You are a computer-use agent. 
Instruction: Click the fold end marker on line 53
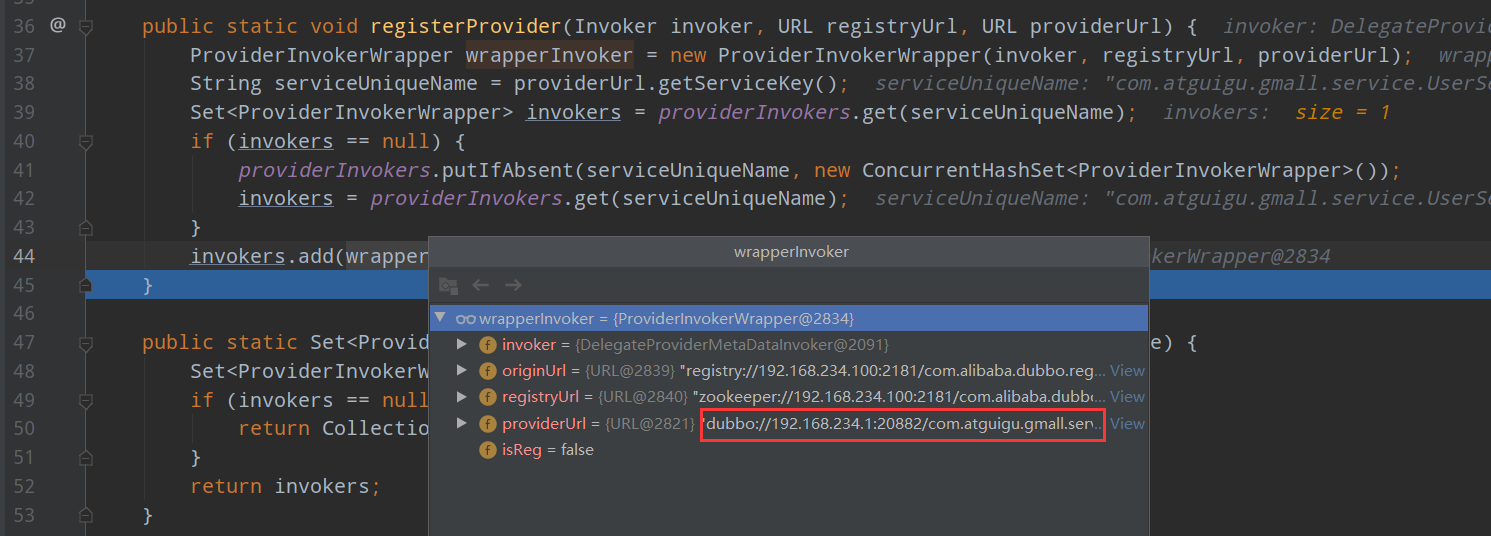(x=86, y=515)
